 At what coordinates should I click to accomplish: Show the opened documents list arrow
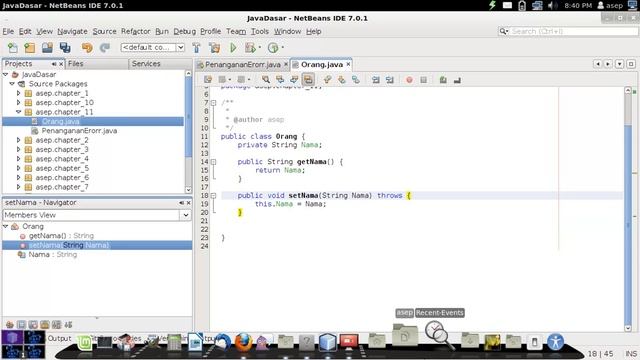tap(620, 64)
